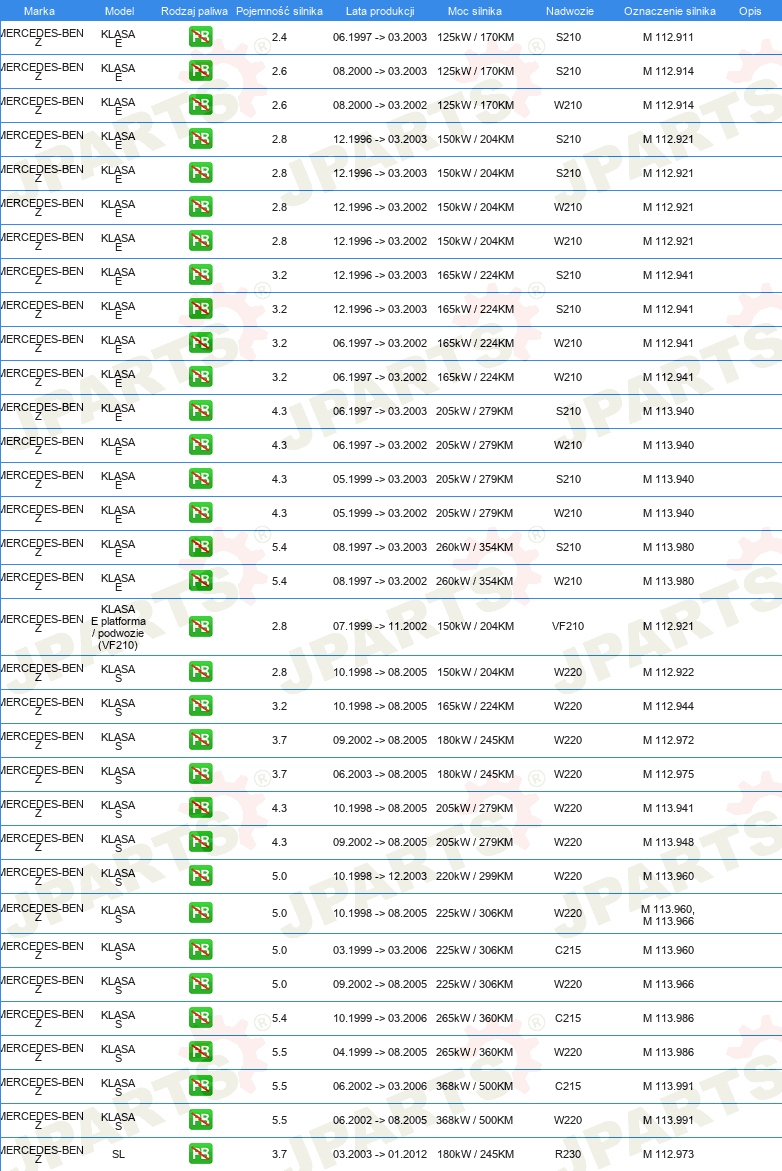Select the engine code M 112.944
Viewport: 782px width, 1171px height.
668,706
